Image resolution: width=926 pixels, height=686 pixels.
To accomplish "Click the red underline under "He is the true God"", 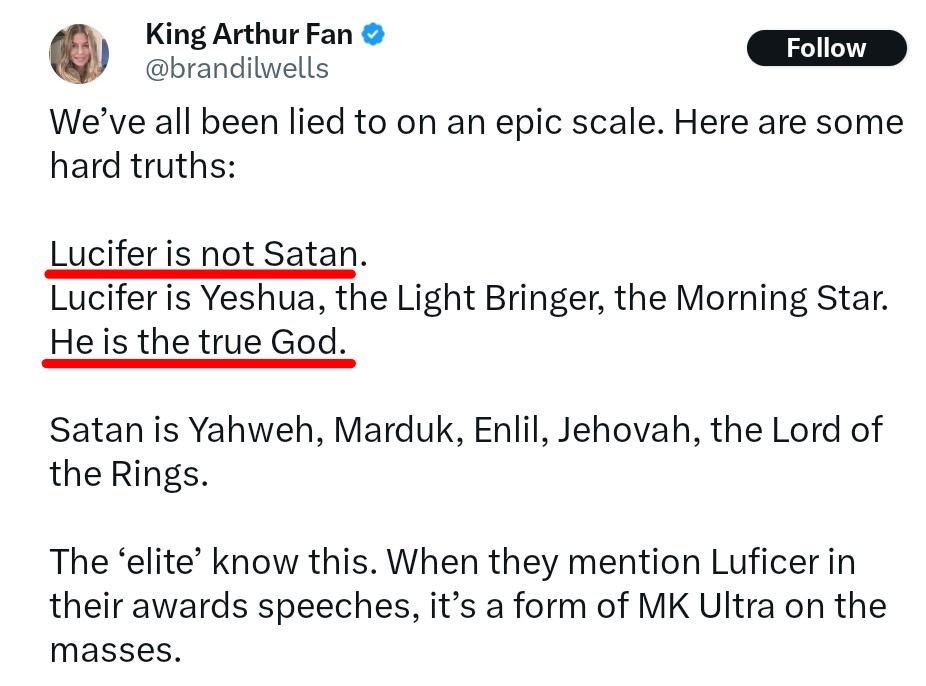I will tap(199, 363).
